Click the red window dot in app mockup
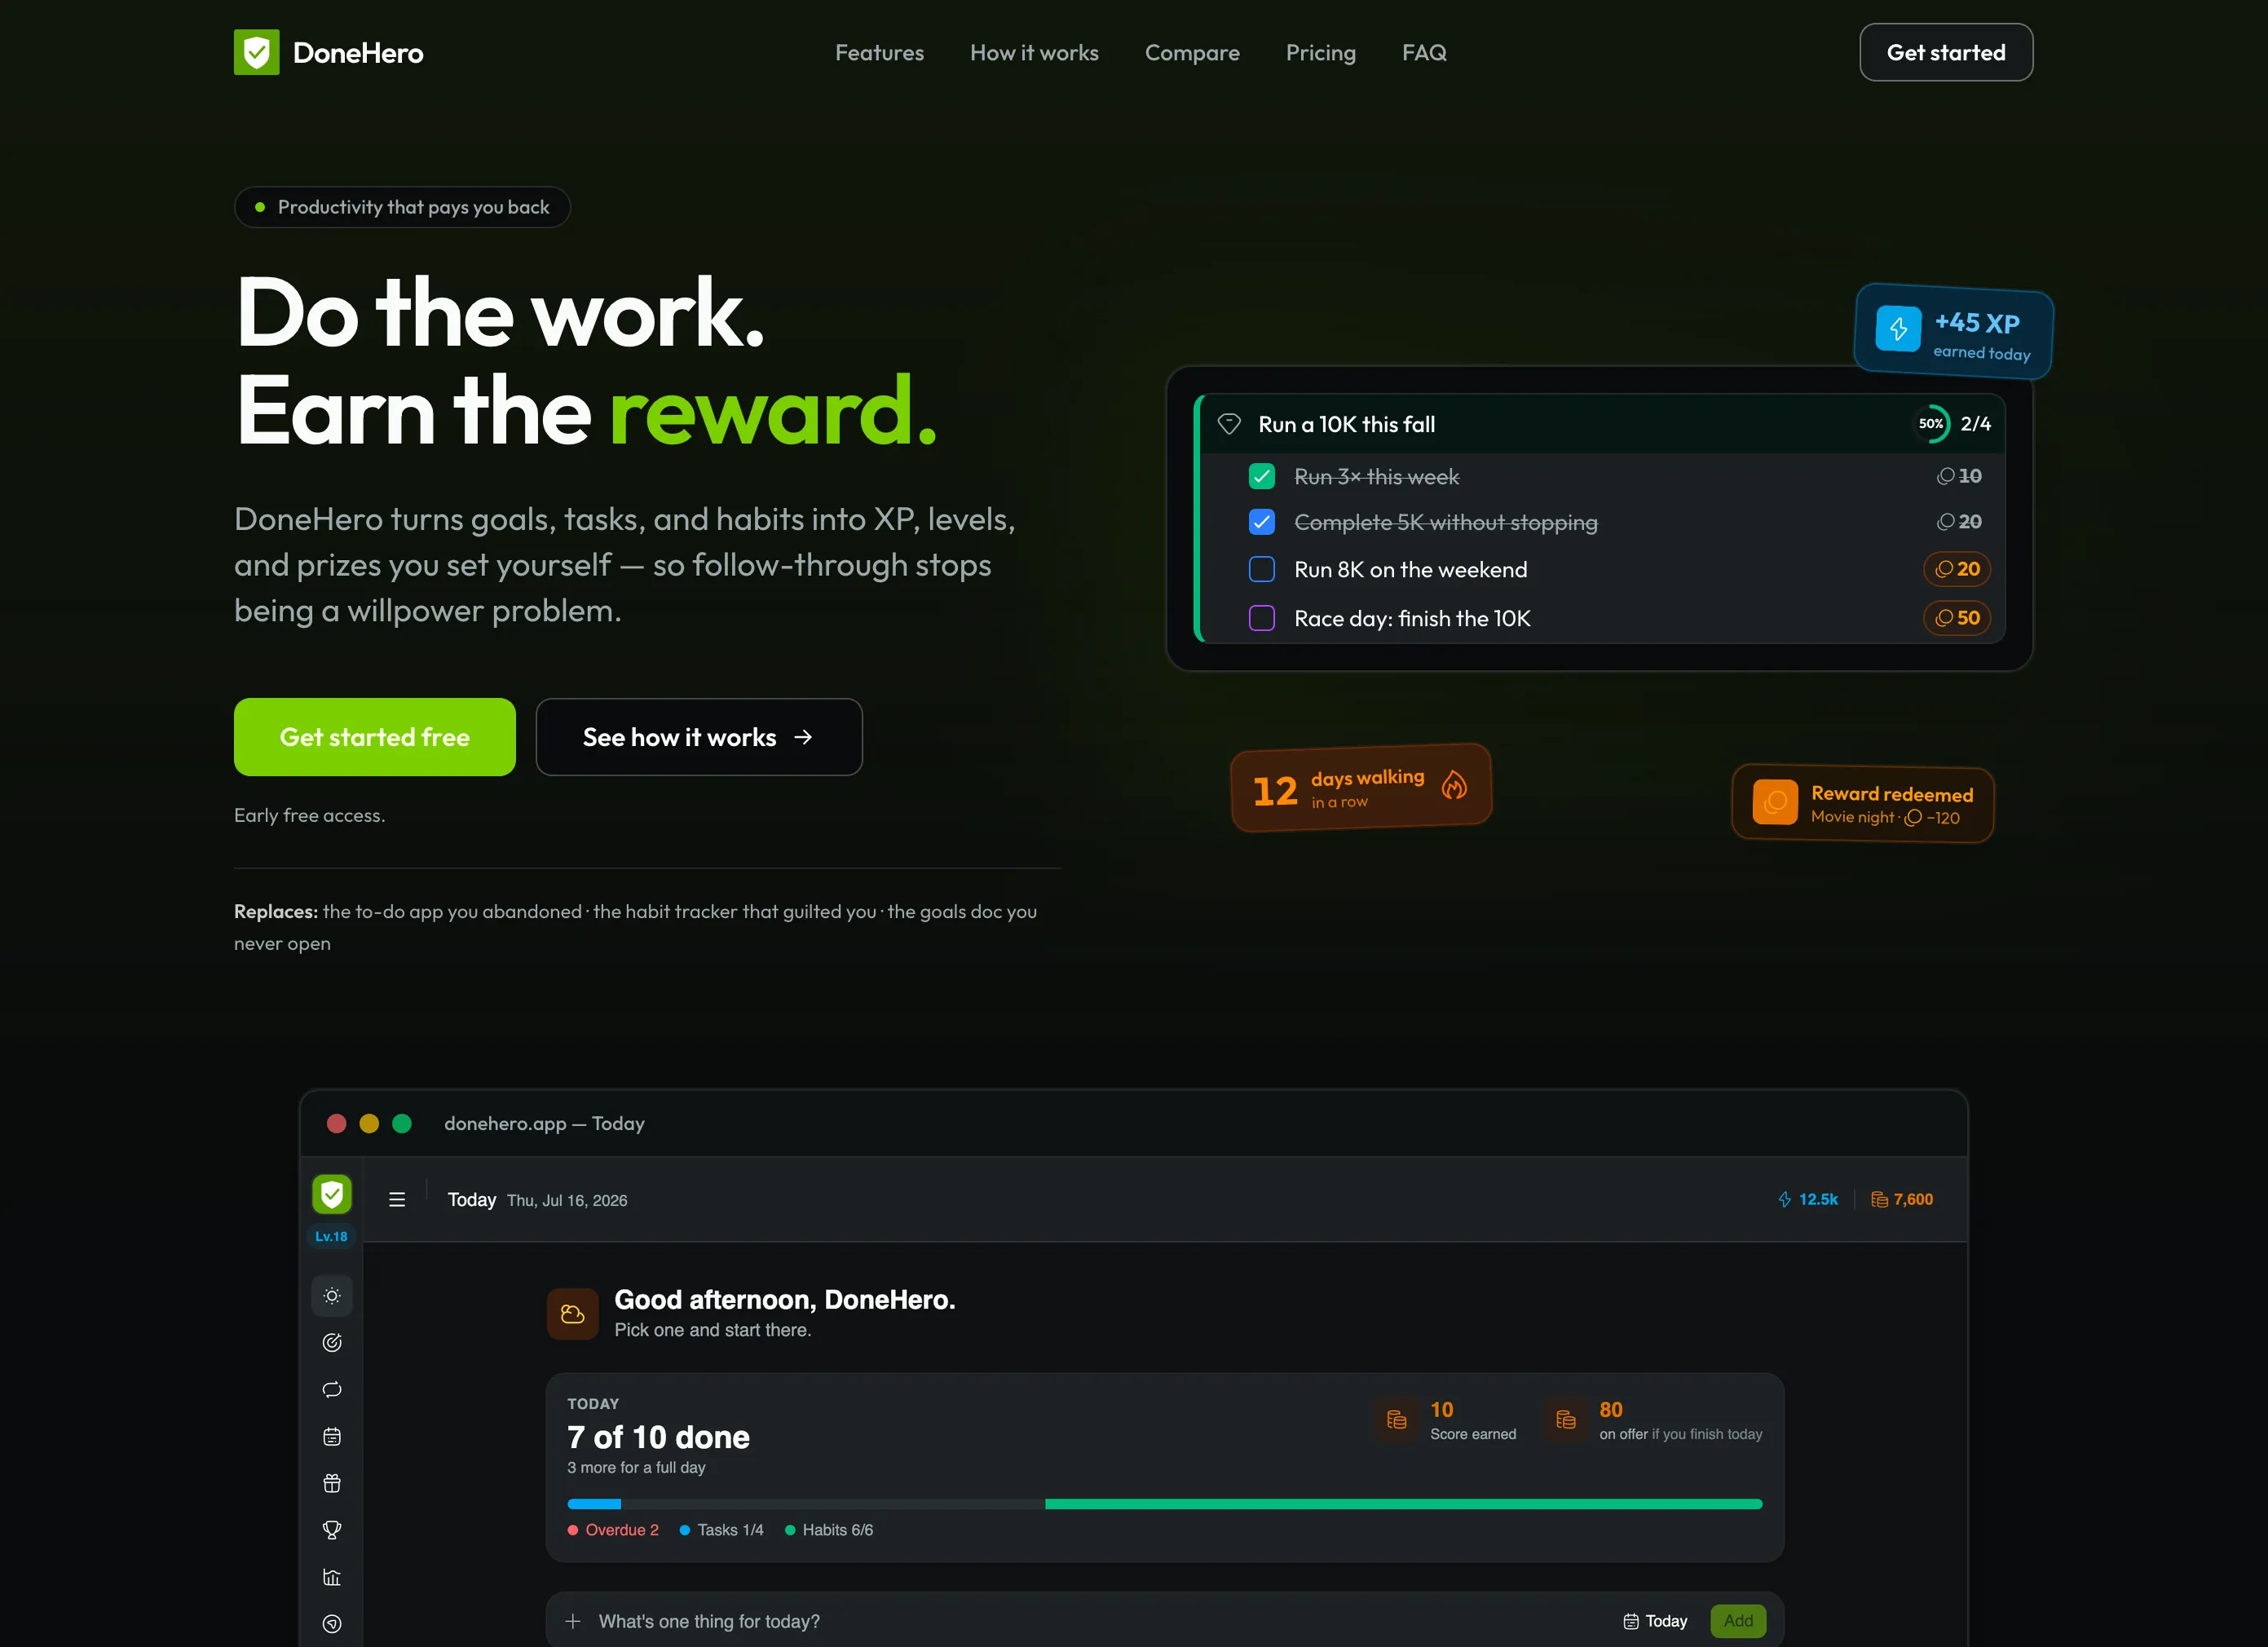2268x1647 pixels. pos(337,1123)
